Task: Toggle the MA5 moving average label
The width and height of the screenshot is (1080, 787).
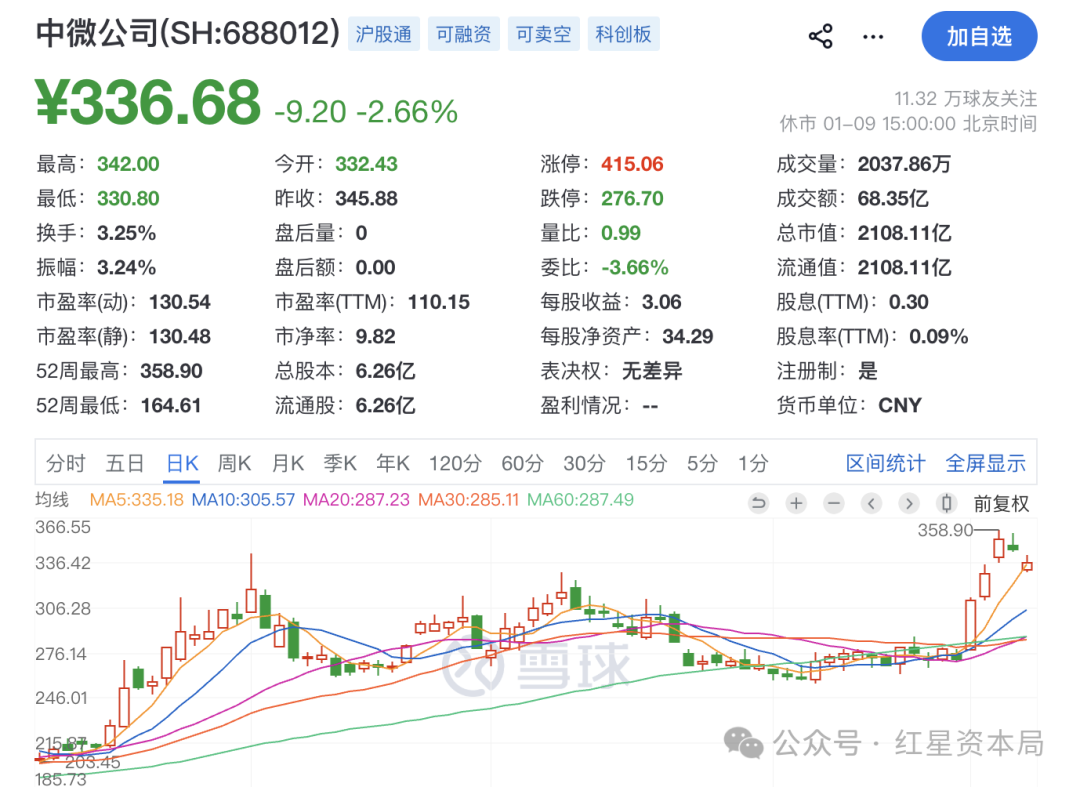Action: click(137, 499)
